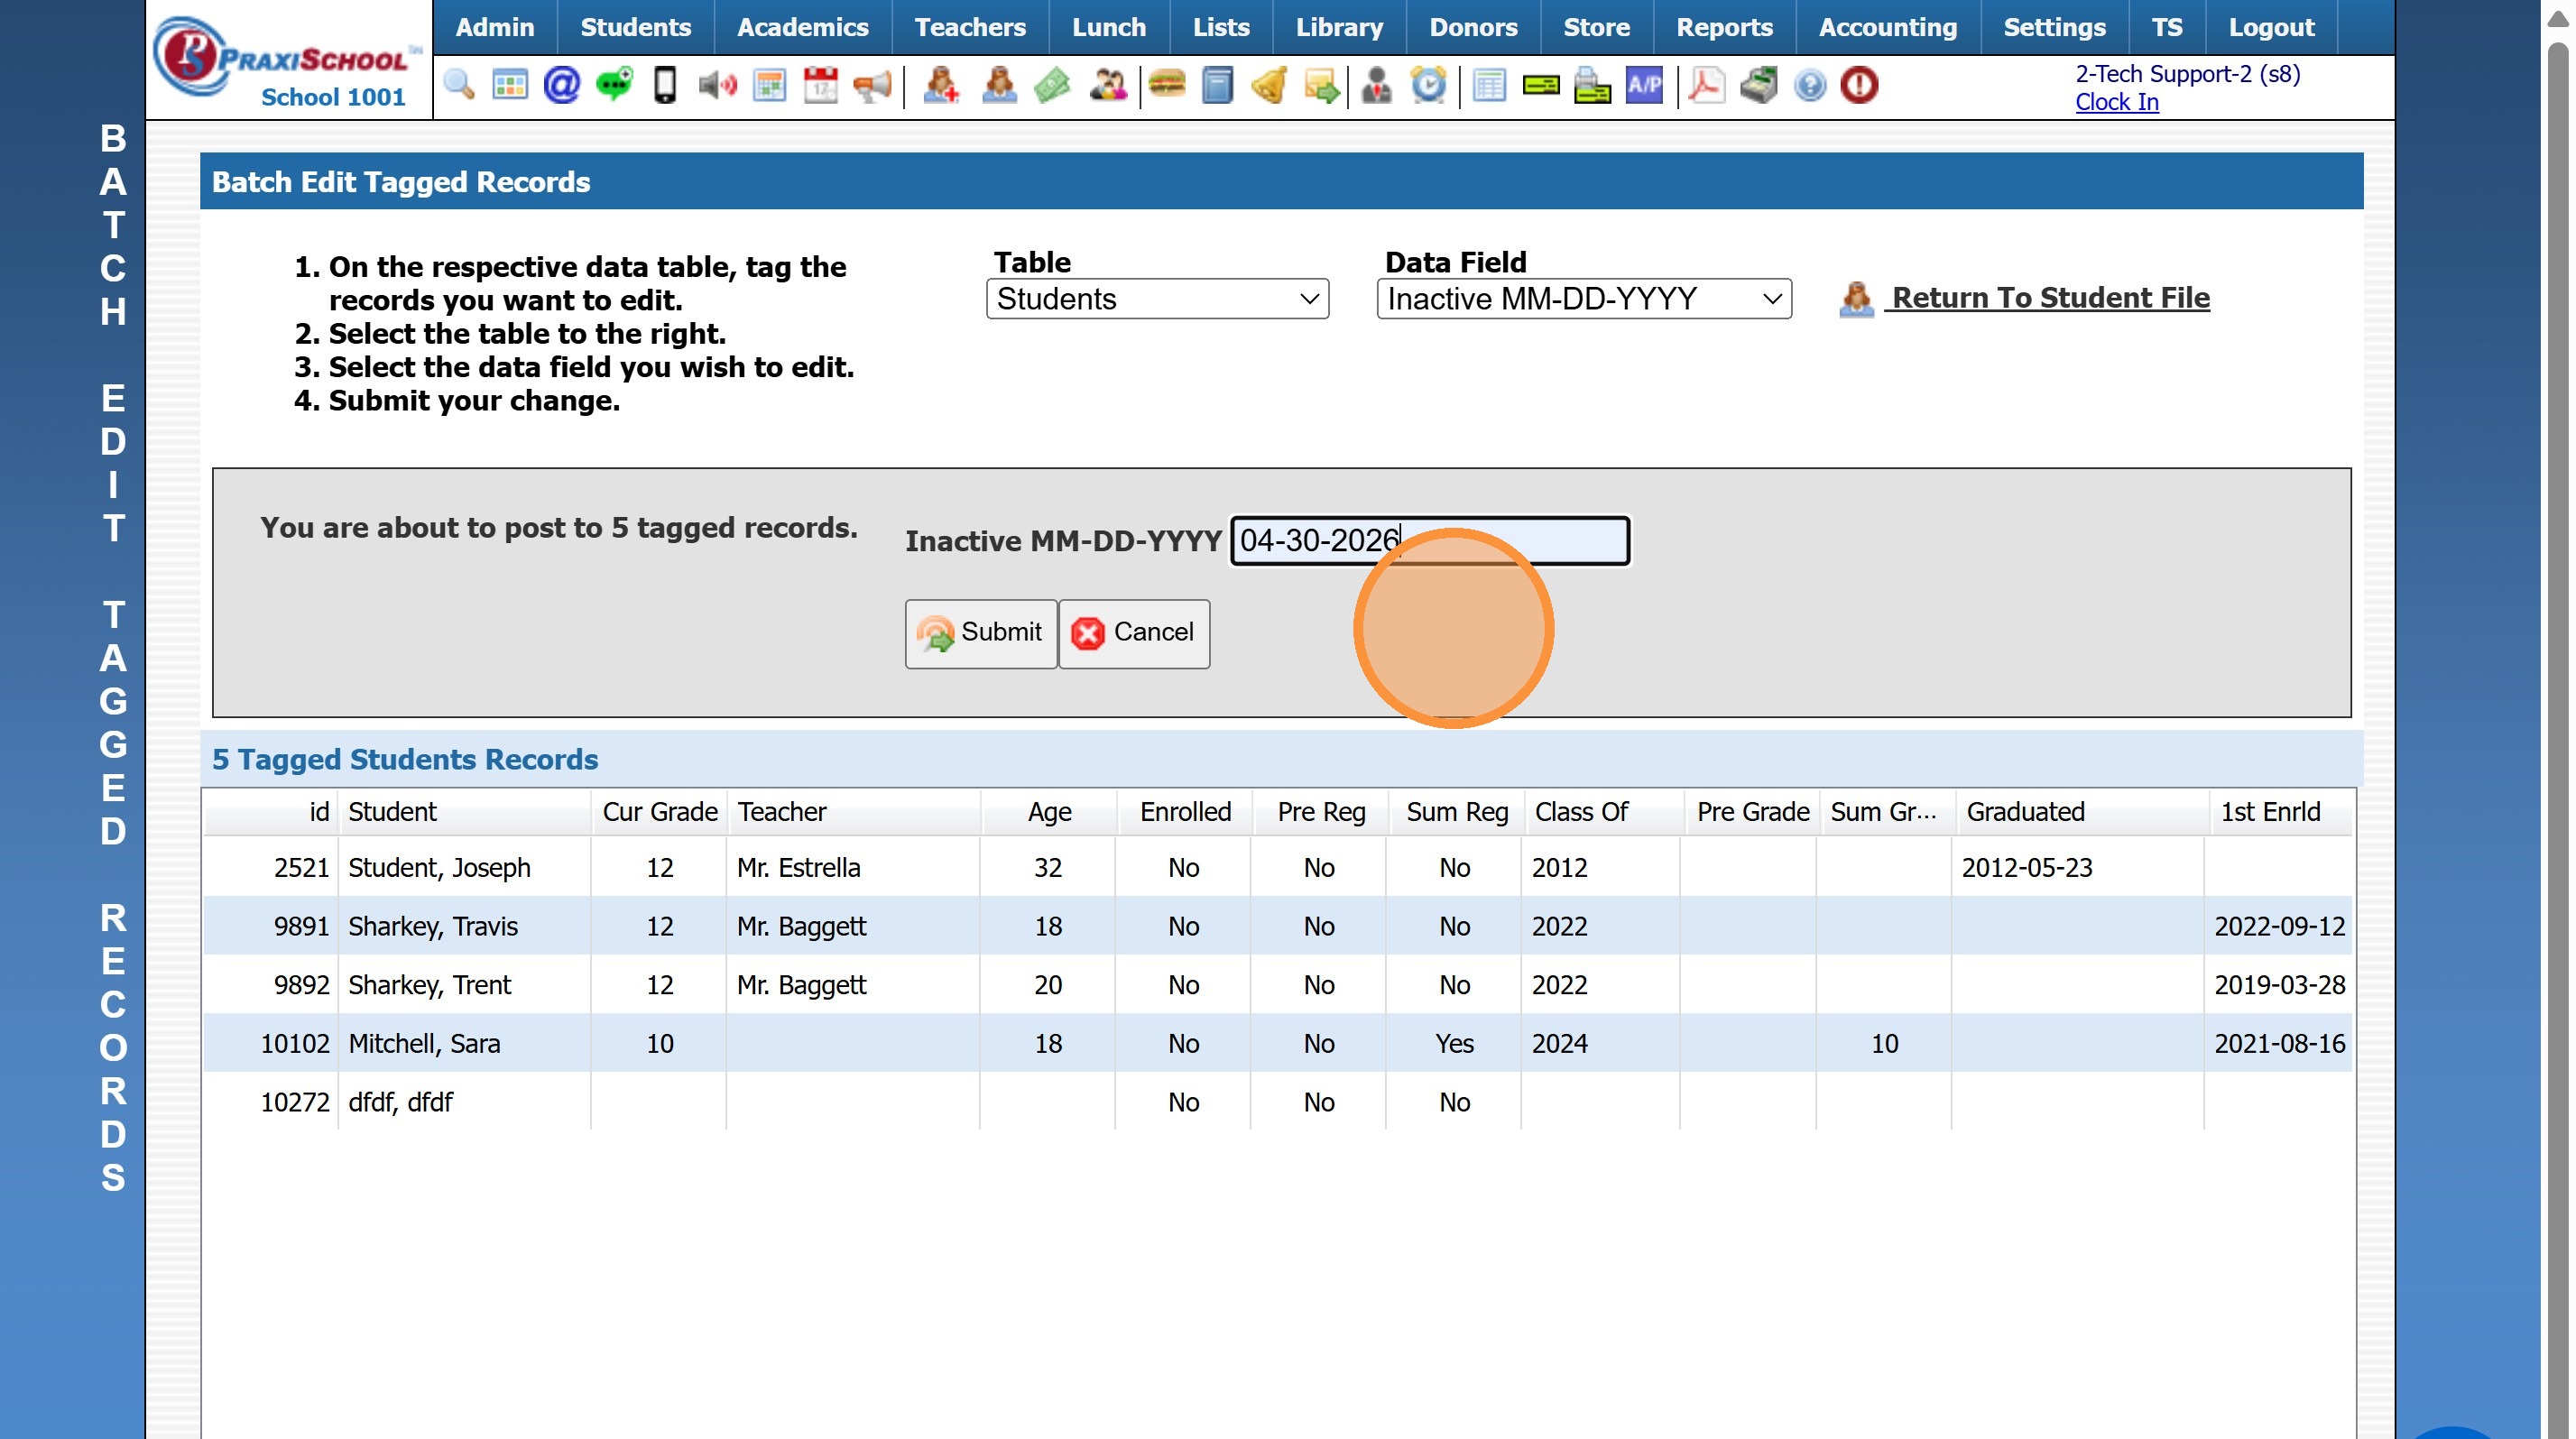This screenshot has height=1439, width=2576.
Task: Open the A/P accounts payable icon
Action: click(x=1644, y=85)
